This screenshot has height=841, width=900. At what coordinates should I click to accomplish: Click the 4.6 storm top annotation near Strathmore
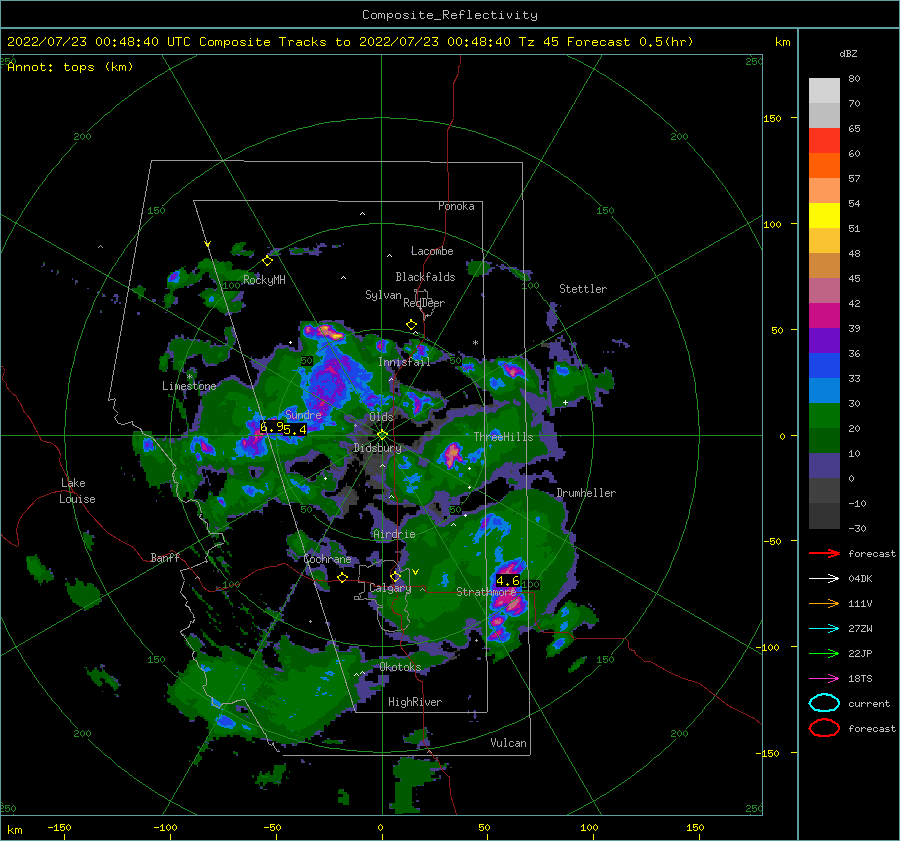[x=508, y=581]
